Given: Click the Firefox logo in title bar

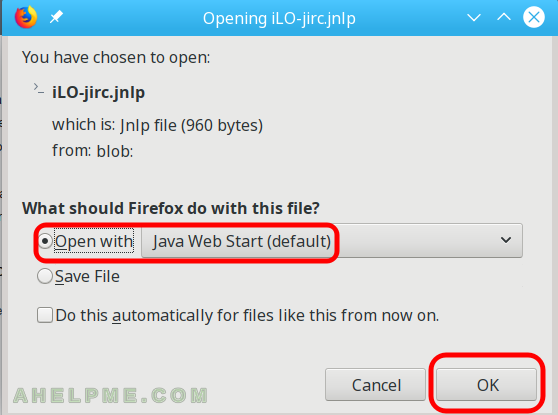Looking at the screenshot, I should [26, 17].
